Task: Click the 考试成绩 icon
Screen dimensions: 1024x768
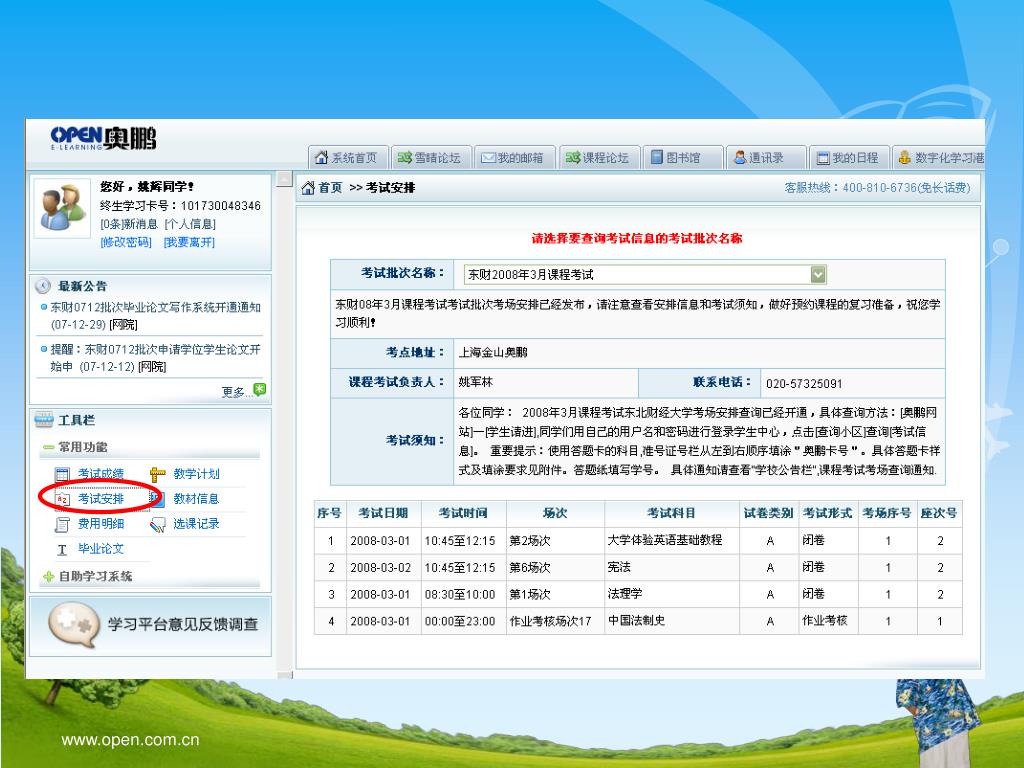Action: 62,474
